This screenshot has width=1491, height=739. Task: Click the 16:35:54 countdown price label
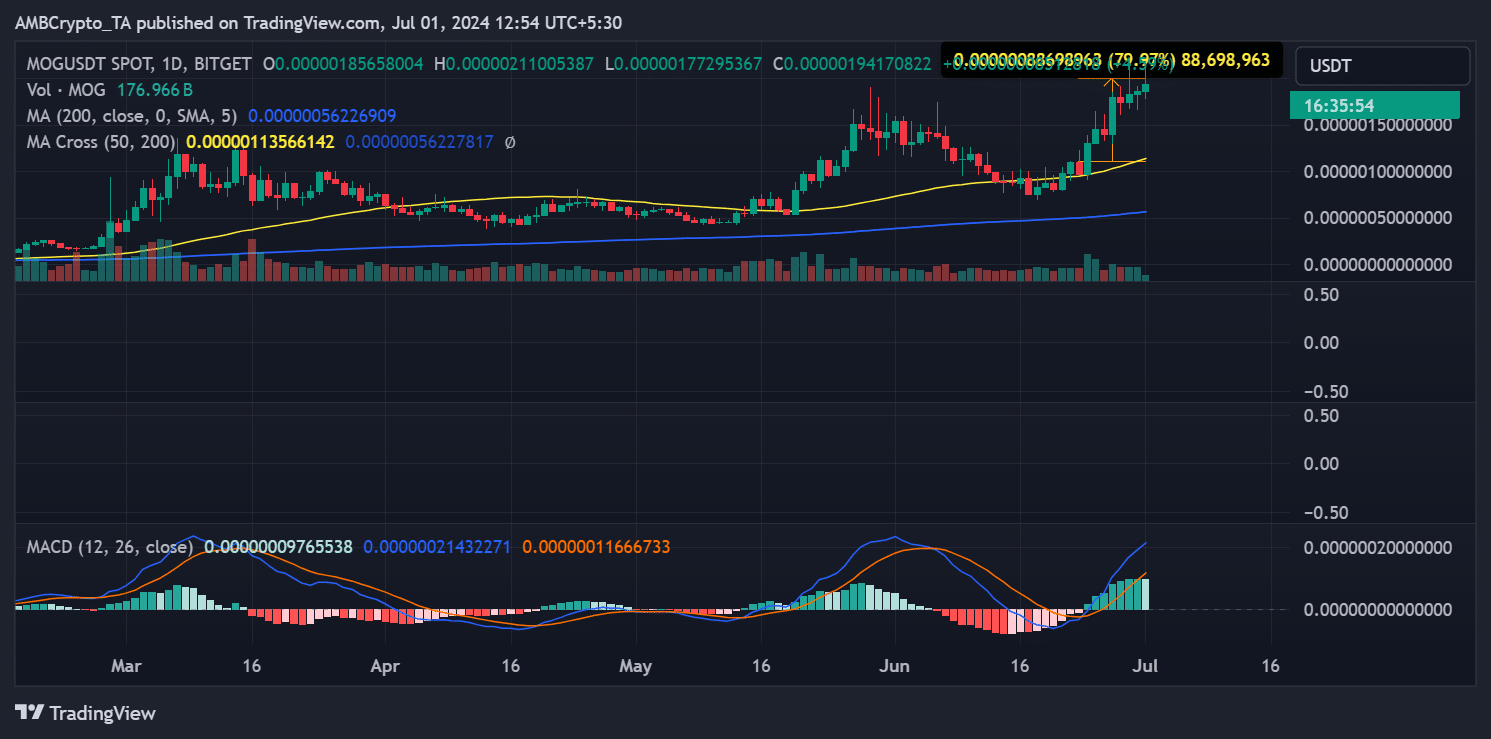click(1374, 105)
